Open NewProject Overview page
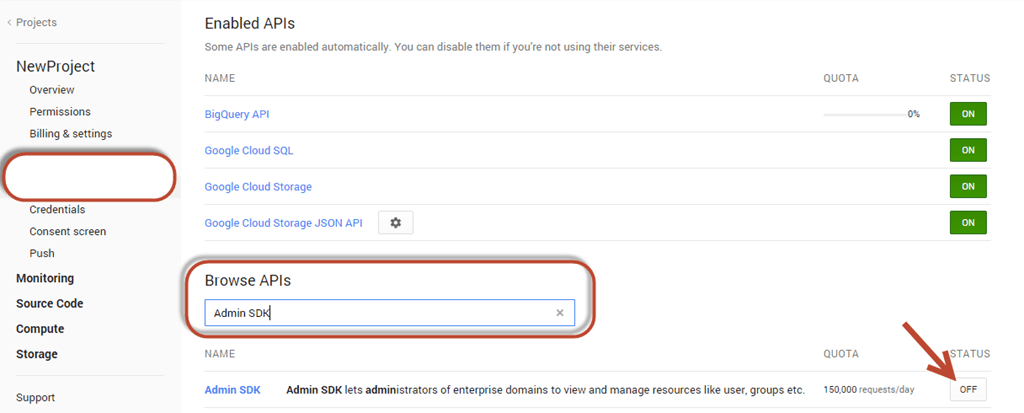Screen dimensions: 1024x413 52,90
